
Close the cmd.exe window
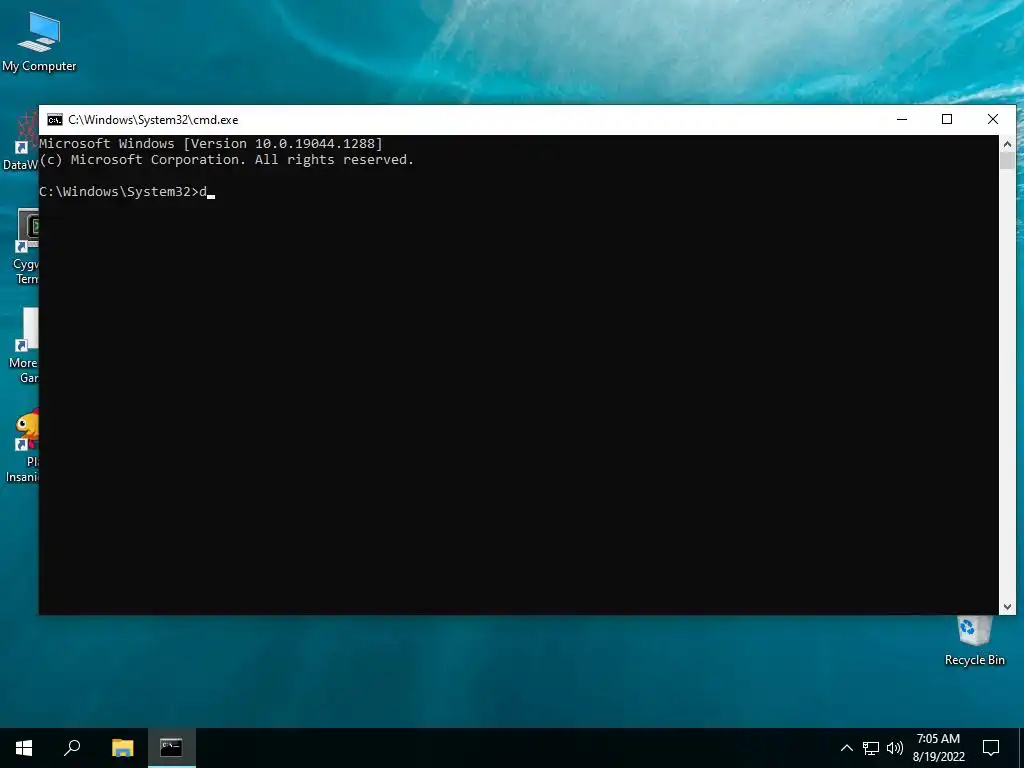[x=993, y=120]
